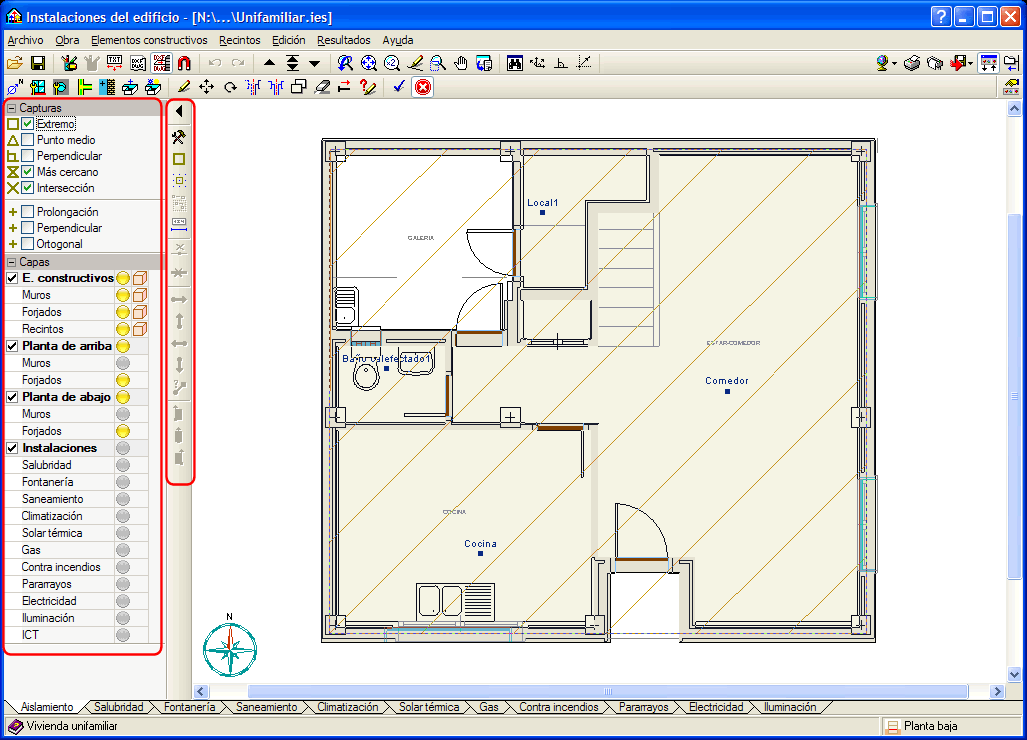The width and height of the screenshot is (1027, 740).
Task: Click the window with red base icon
Action: point(38,87)
